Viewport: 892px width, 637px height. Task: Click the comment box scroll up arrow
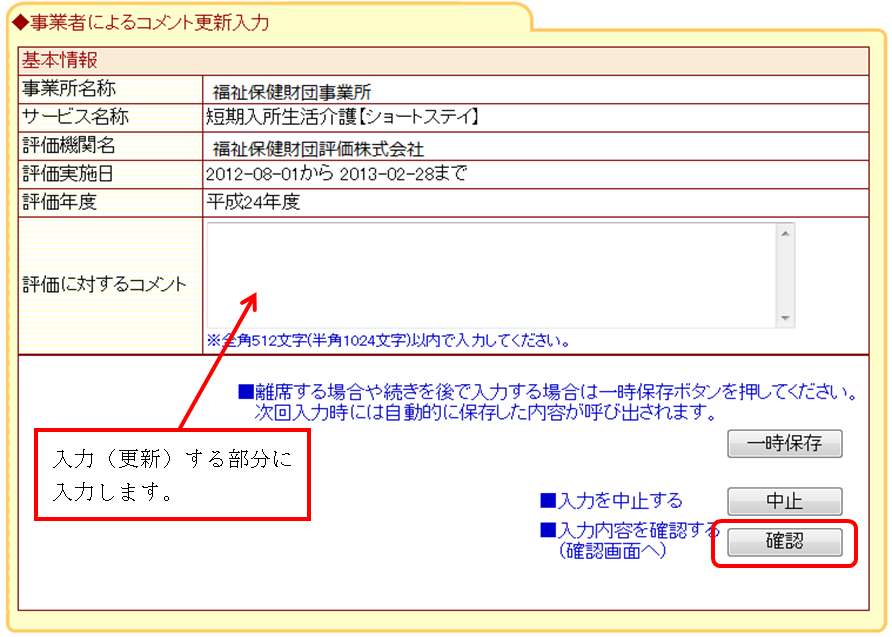pos(786,233)
